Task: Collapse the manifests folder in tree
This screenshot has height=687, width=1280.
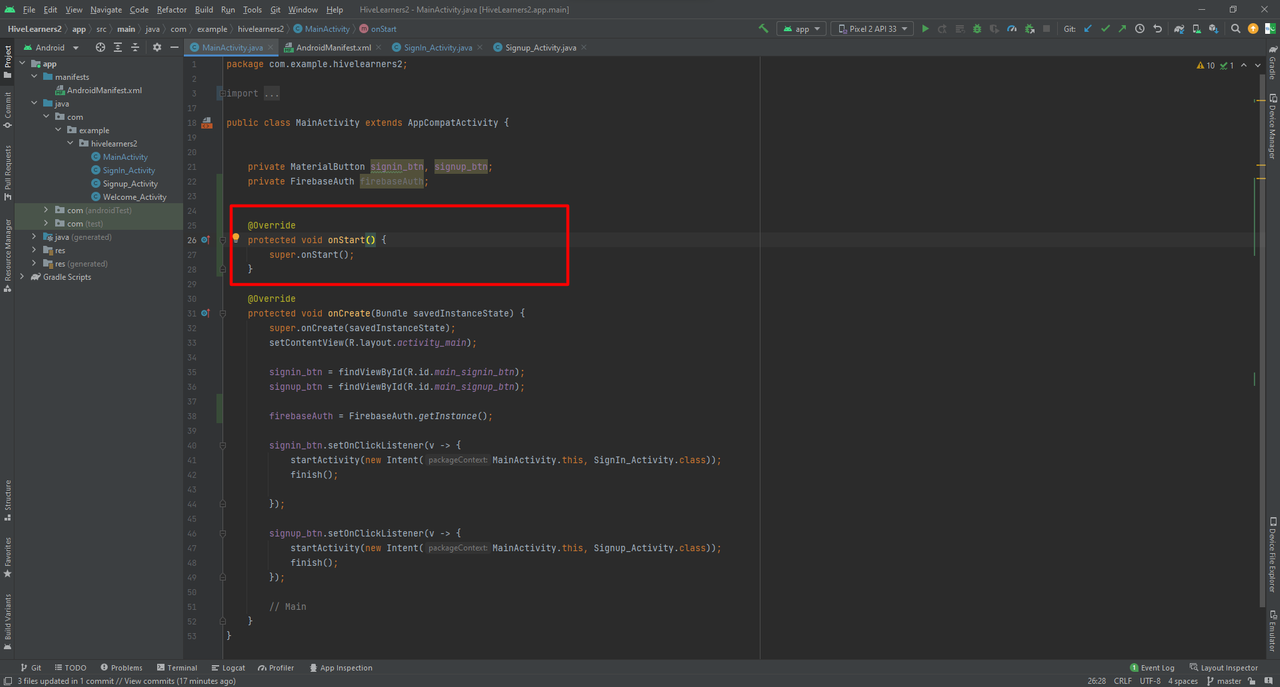Action: pos(34,77)
